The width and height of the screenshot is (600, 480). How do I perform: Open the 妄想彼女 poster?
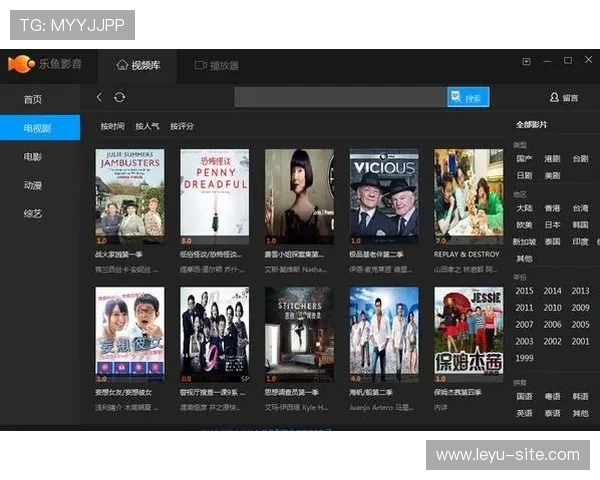pos(130,335)
